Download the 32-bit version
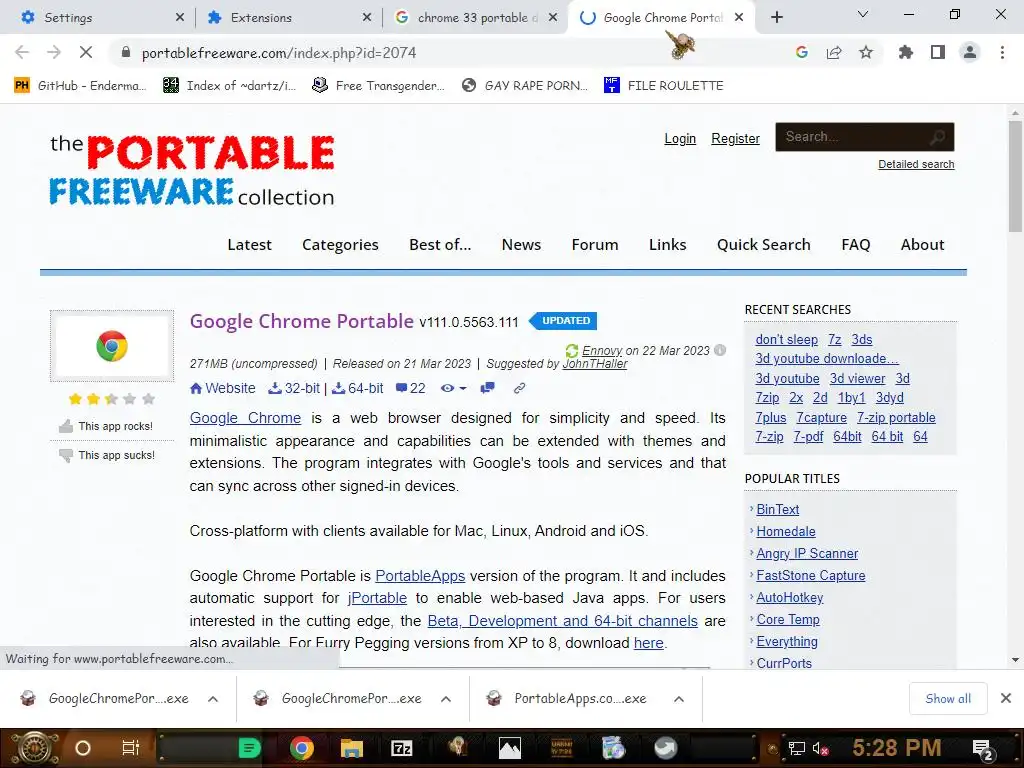This screenshot has height=768, width=1024. pos(295,389)
